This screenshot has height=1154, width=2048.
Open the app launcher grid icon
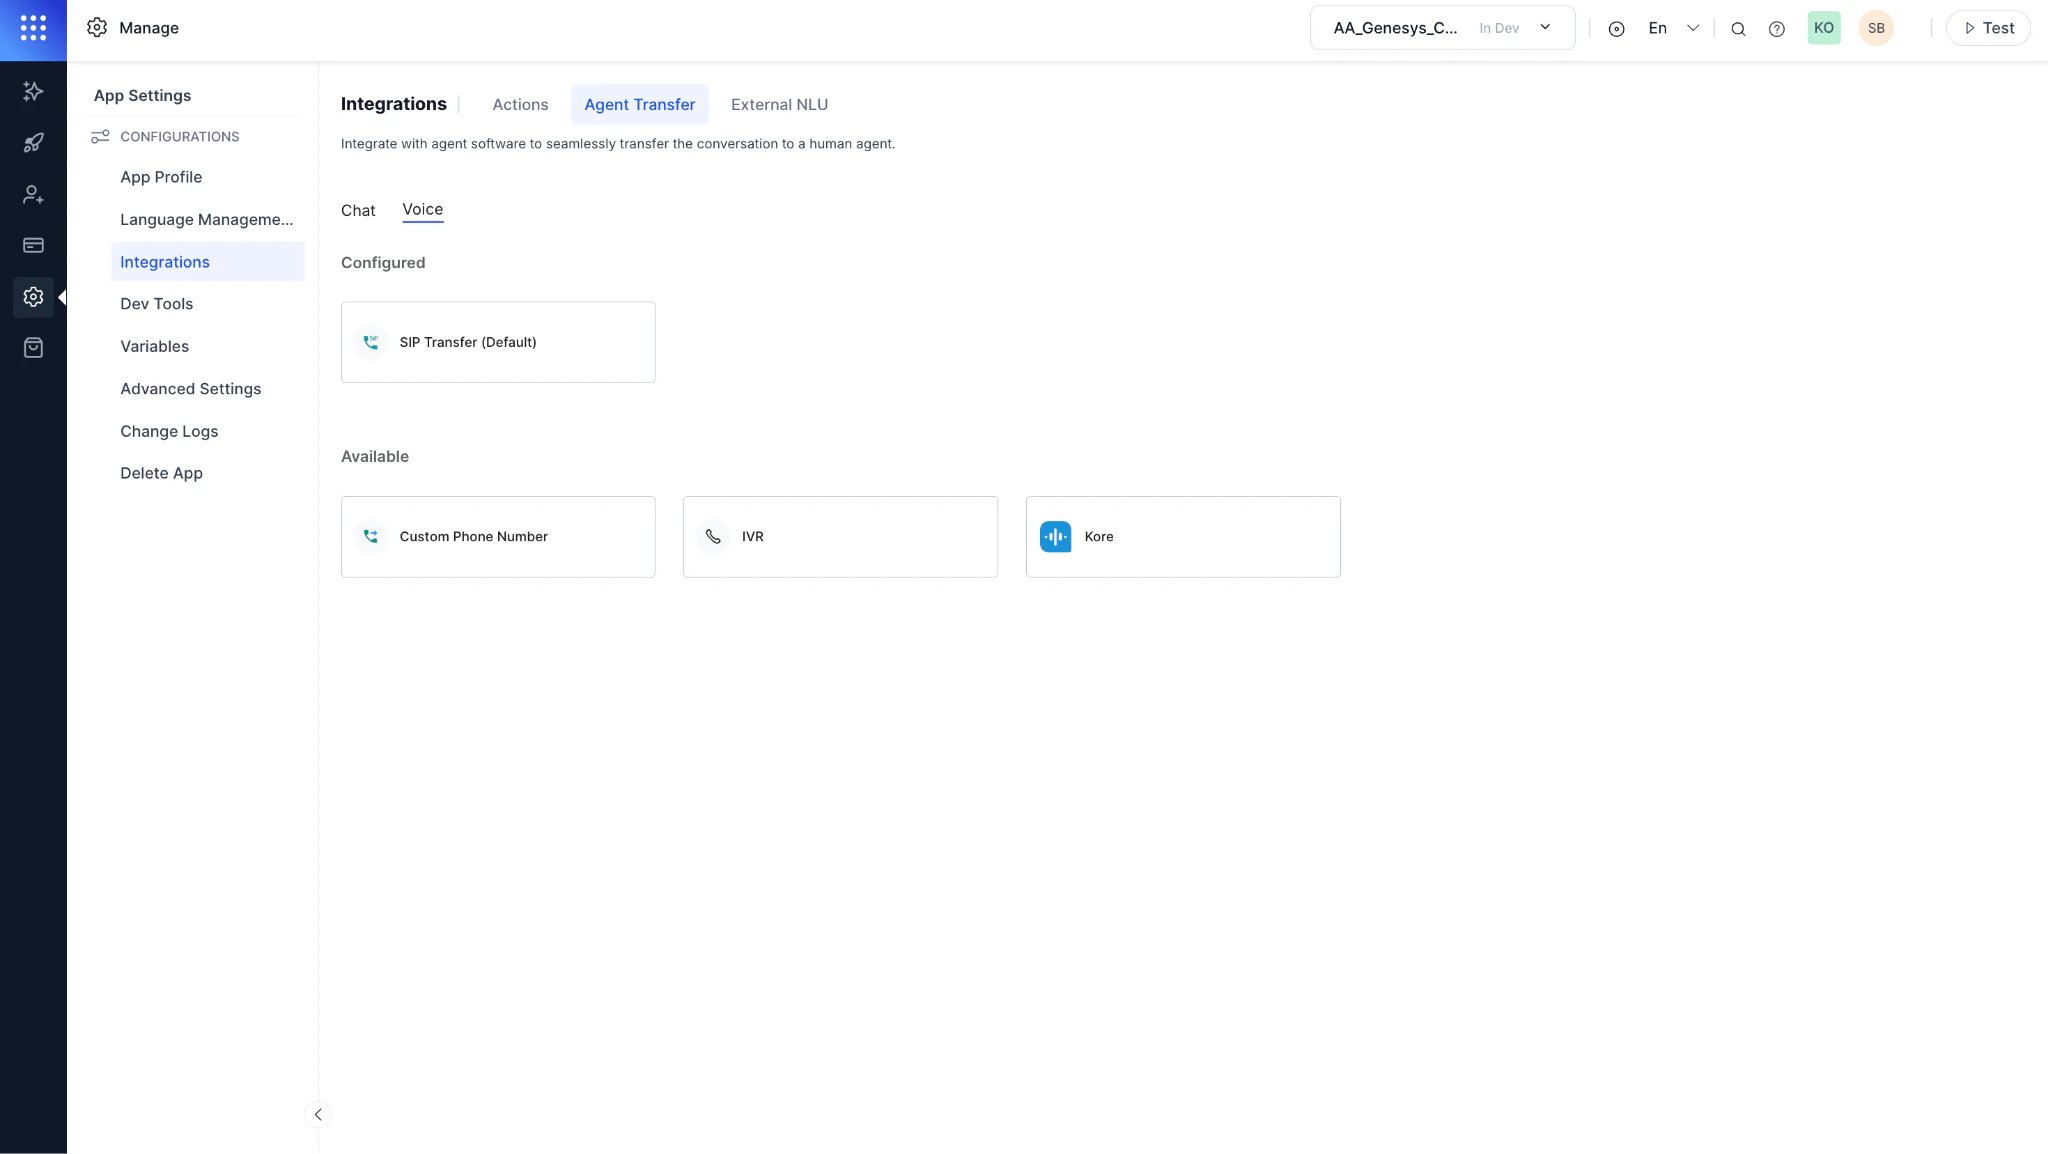click(33, 28)
